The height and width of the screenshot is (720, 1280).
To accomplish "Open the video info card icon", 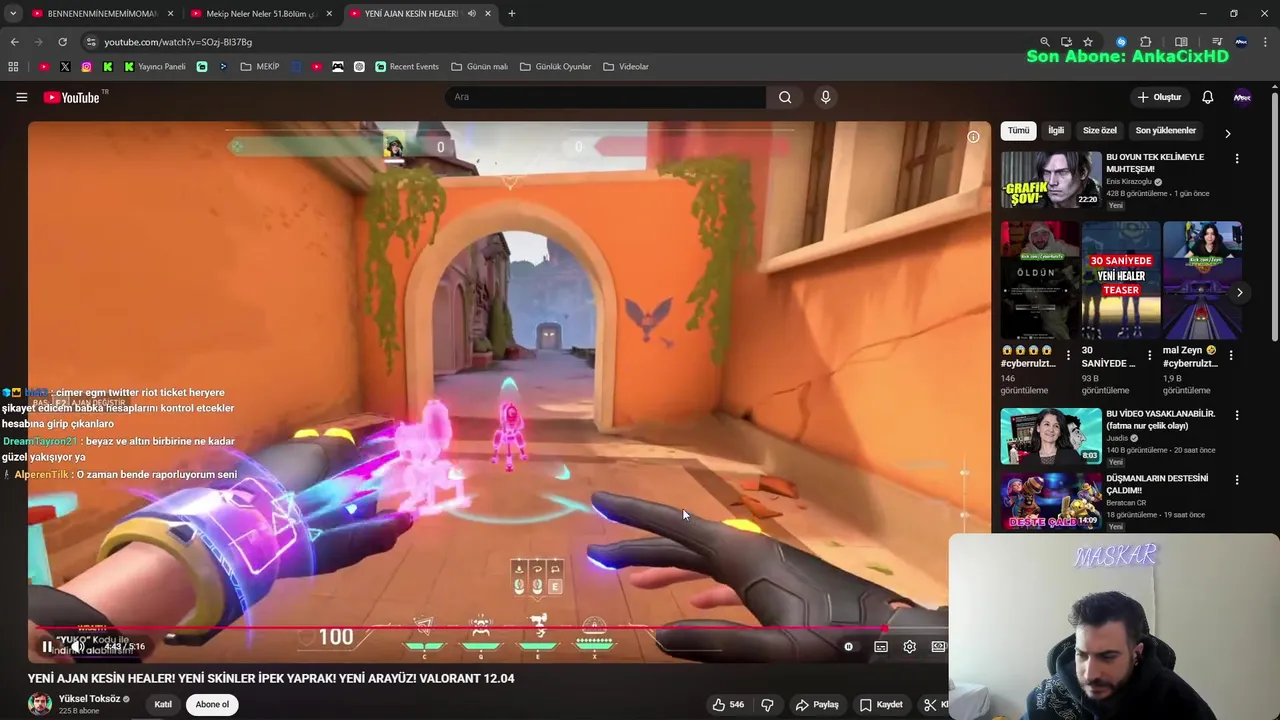I will click(x=973, y=137).
